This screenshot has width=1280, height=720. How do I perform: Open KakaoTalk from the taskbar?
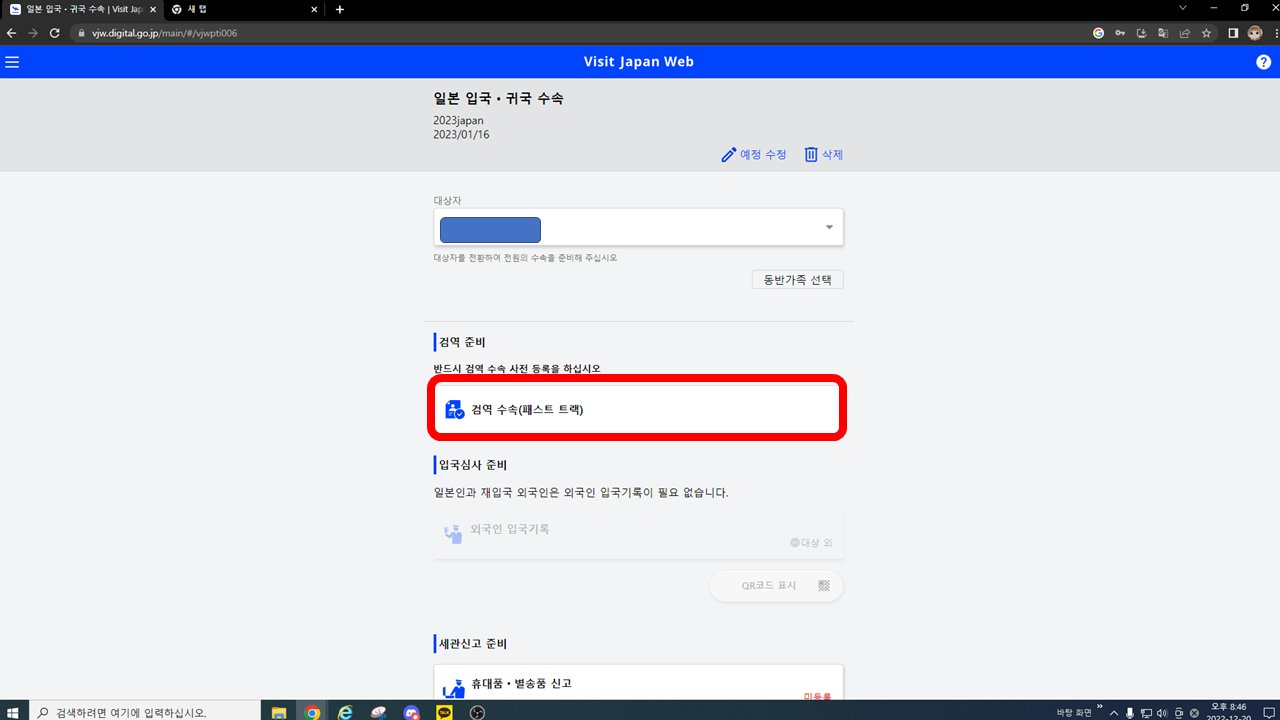coord(445,713)
